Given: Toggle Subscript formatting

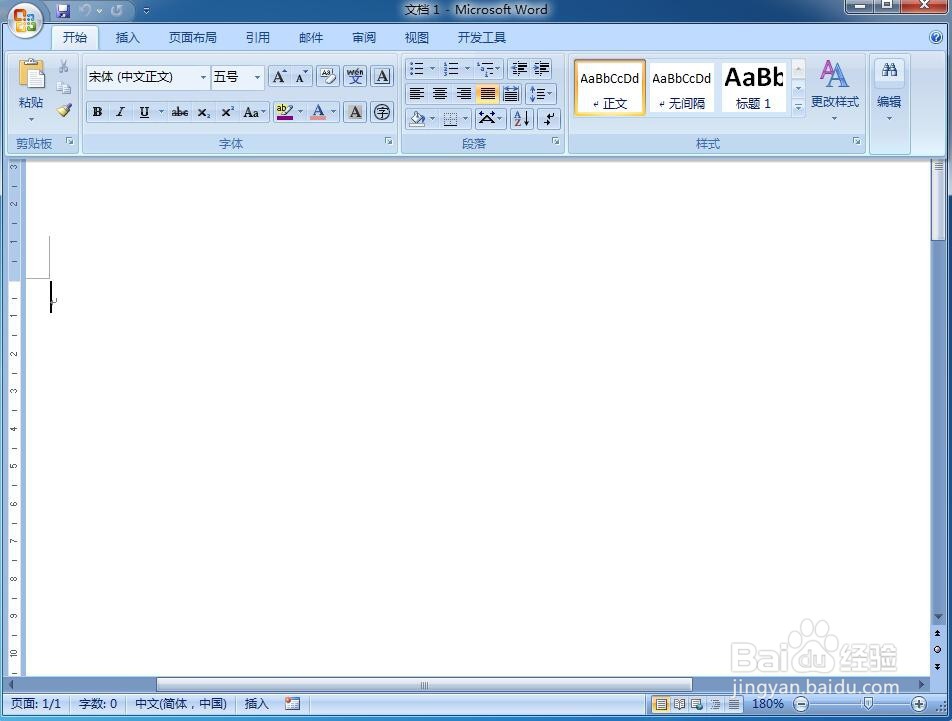Looking at the screenshot, I should coord(204,112).
